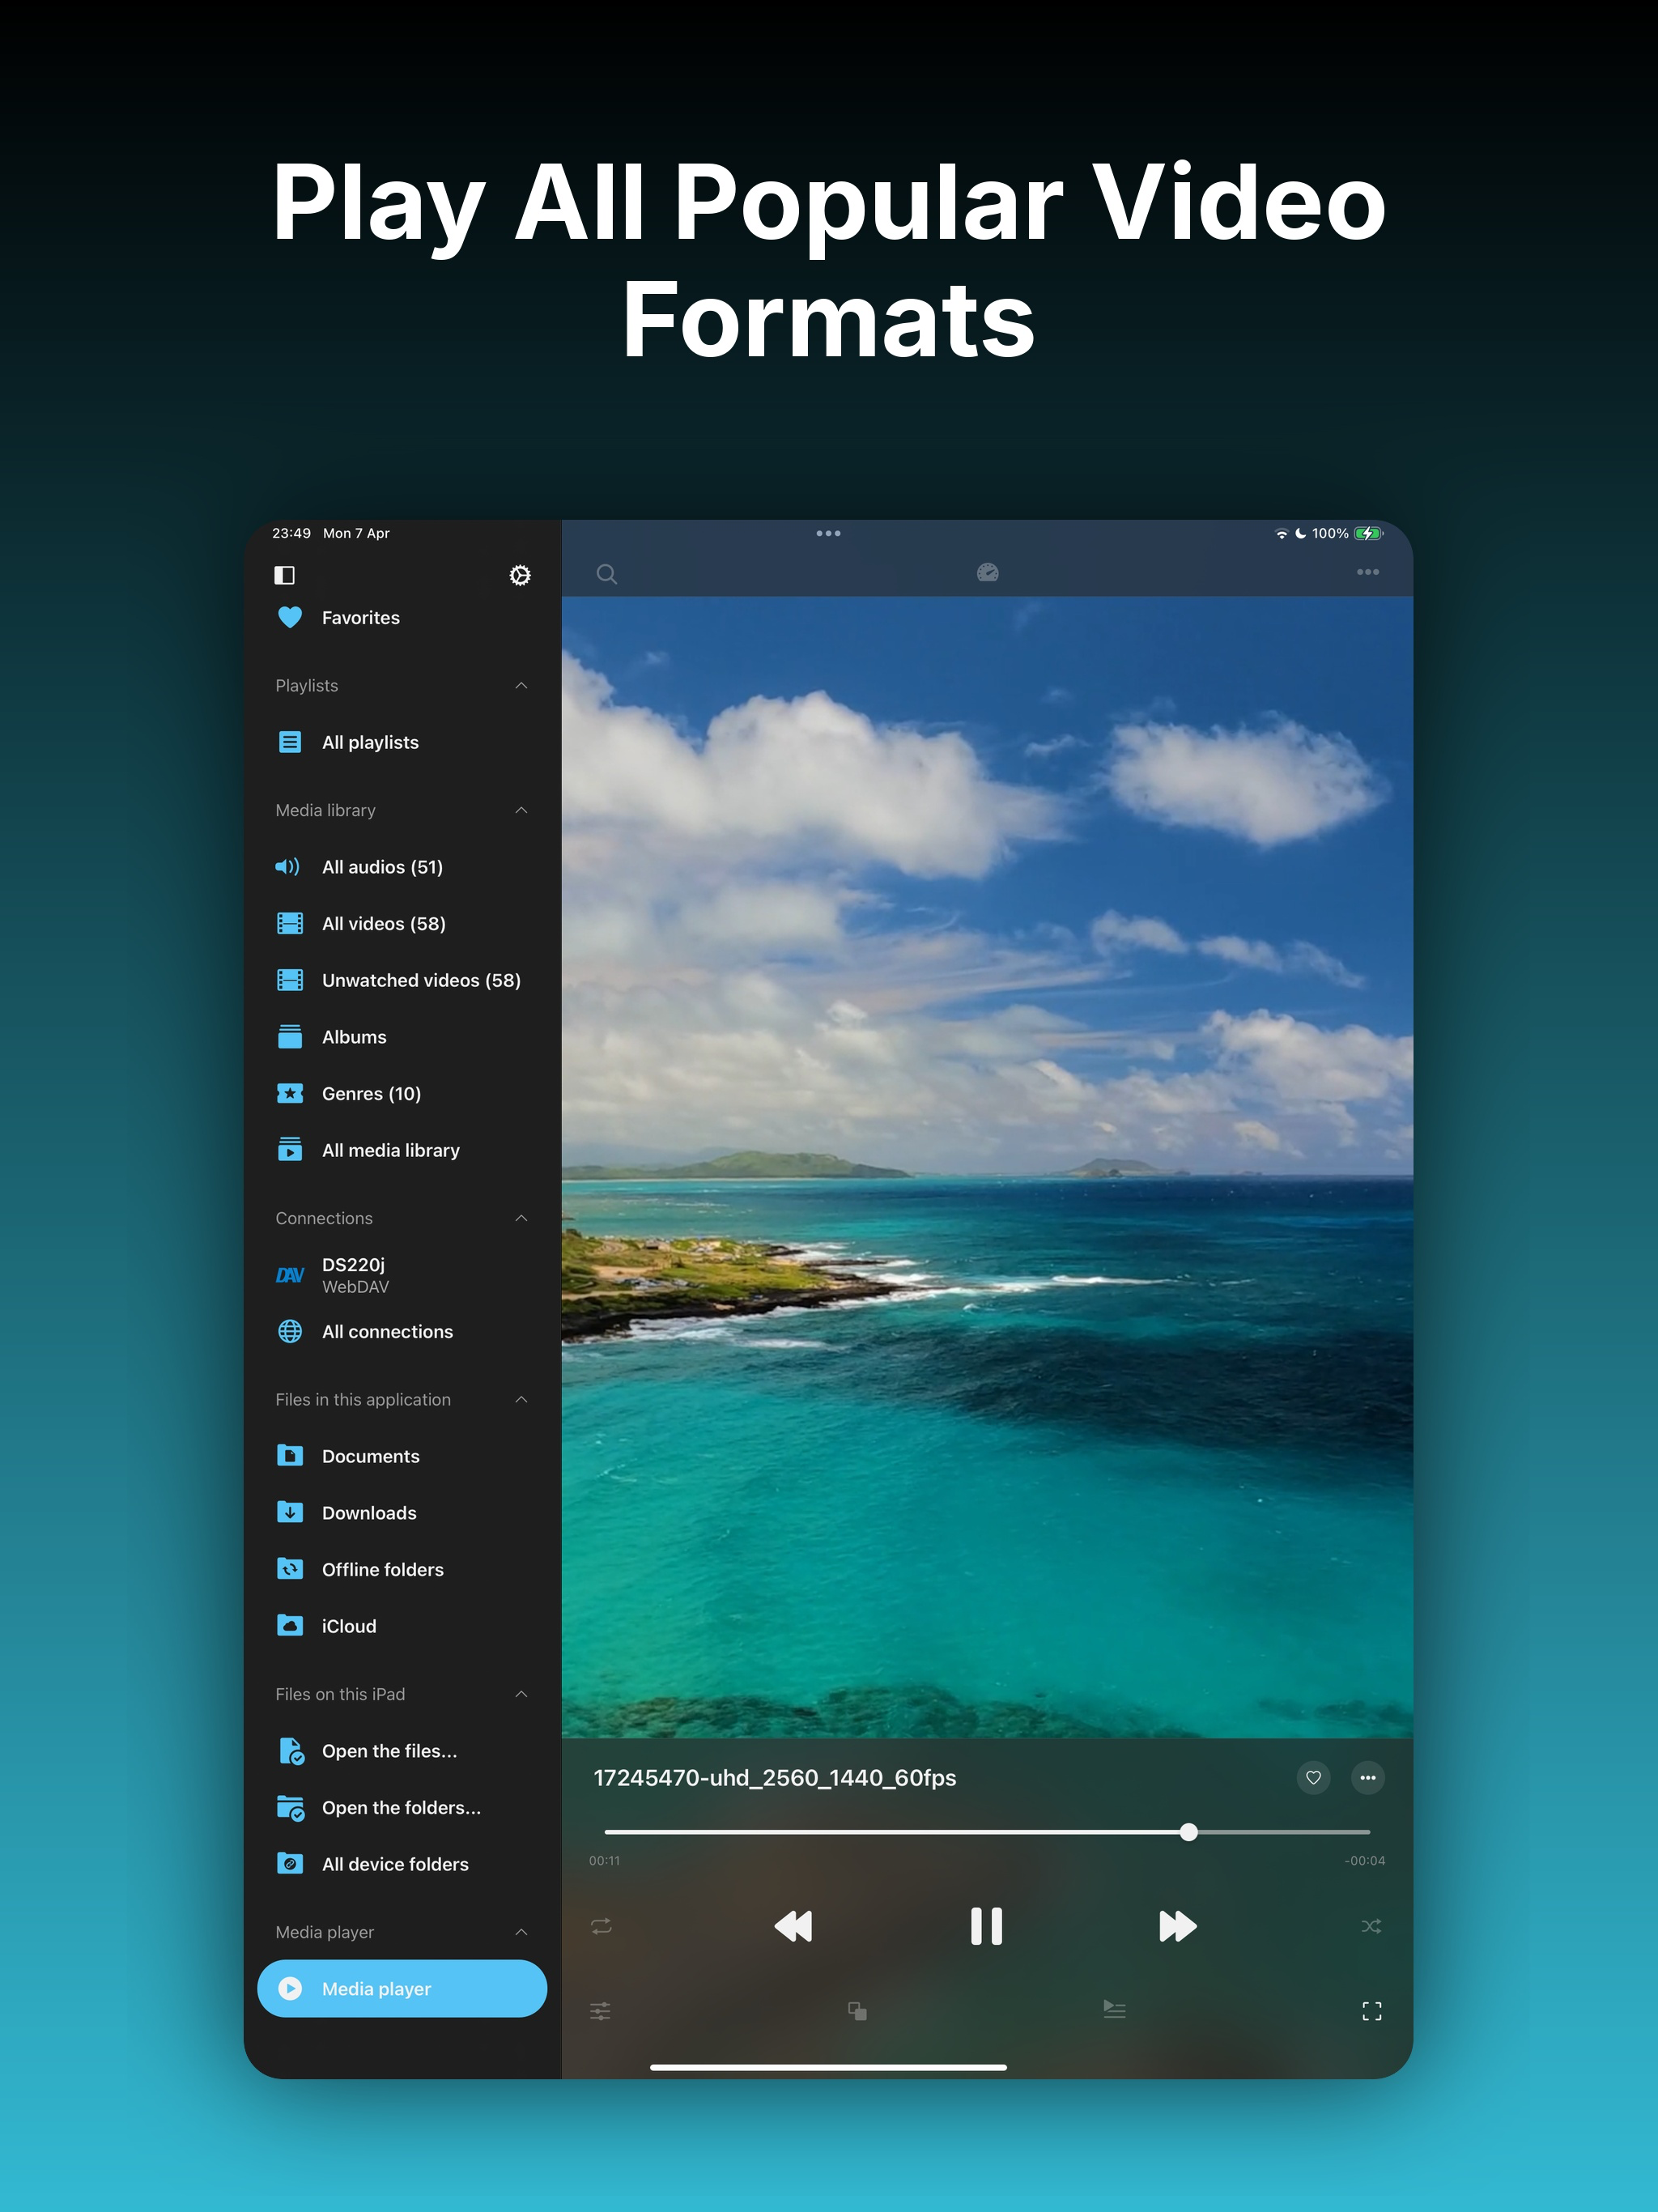Open the play queue list icon

pyautogui.click(x=1114, y=2009)
